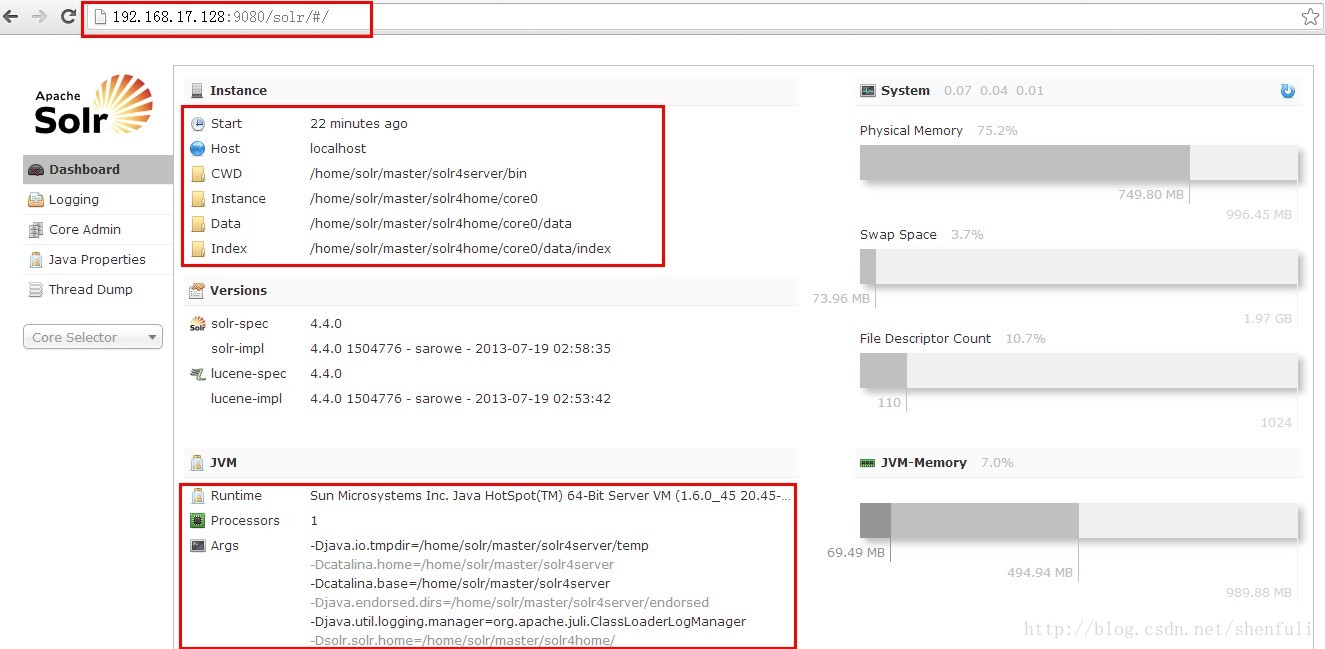
Task: Select Index path ending data/index
Action: tap(461, 249)
